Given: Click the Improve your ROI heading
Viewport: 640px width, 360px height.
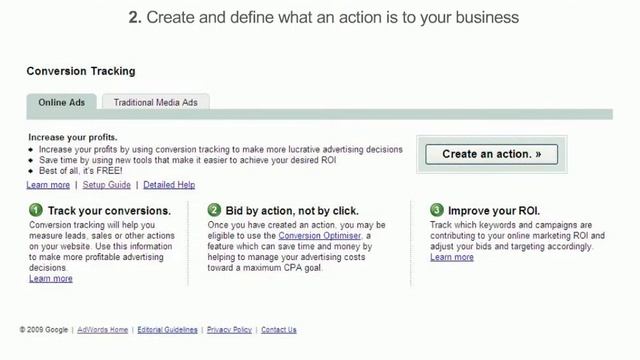Looking at the screenshot, I should point(494,211).
